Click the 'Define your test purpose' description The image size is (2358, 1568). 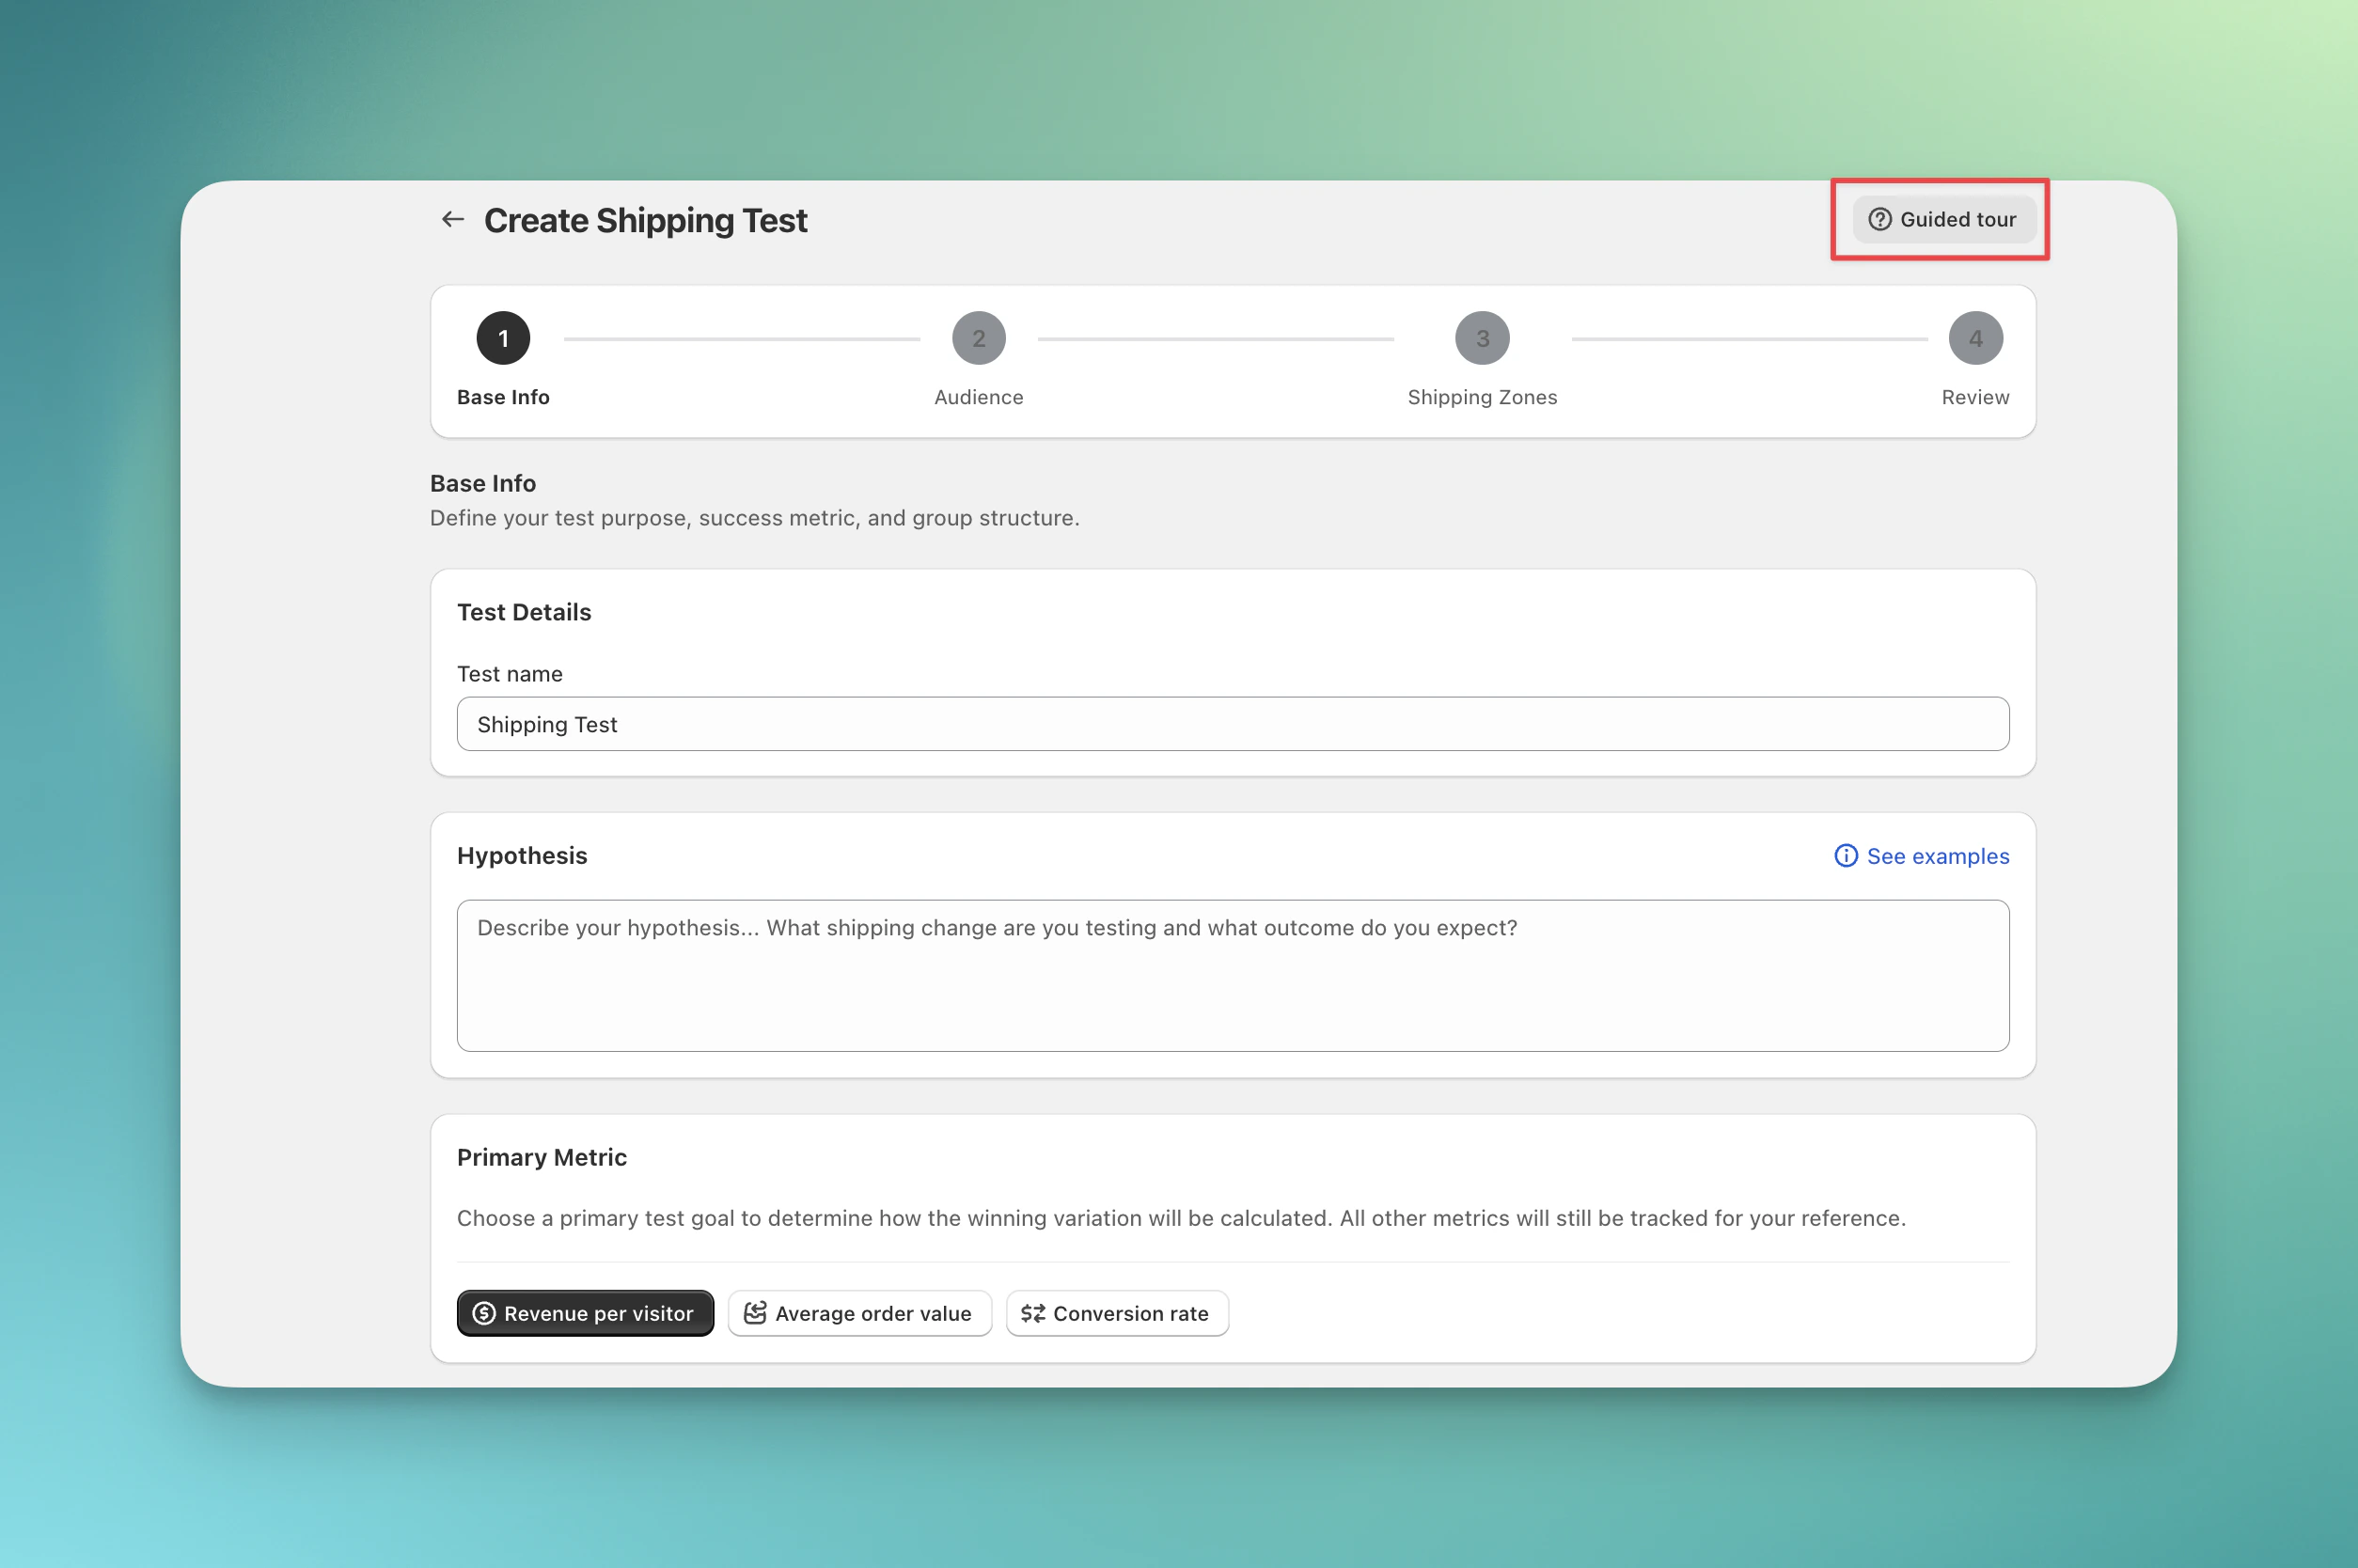point(754,518)
